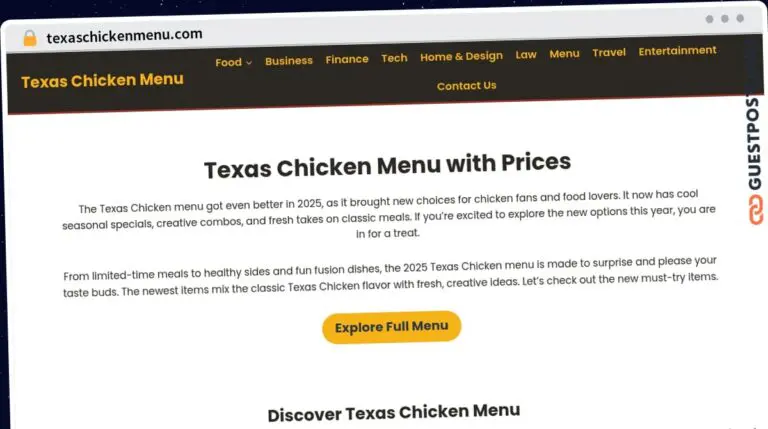Screen dimensions: 768x429
Task: Click the Texas Chicken Menu site logo
Action: coord(102,80)
